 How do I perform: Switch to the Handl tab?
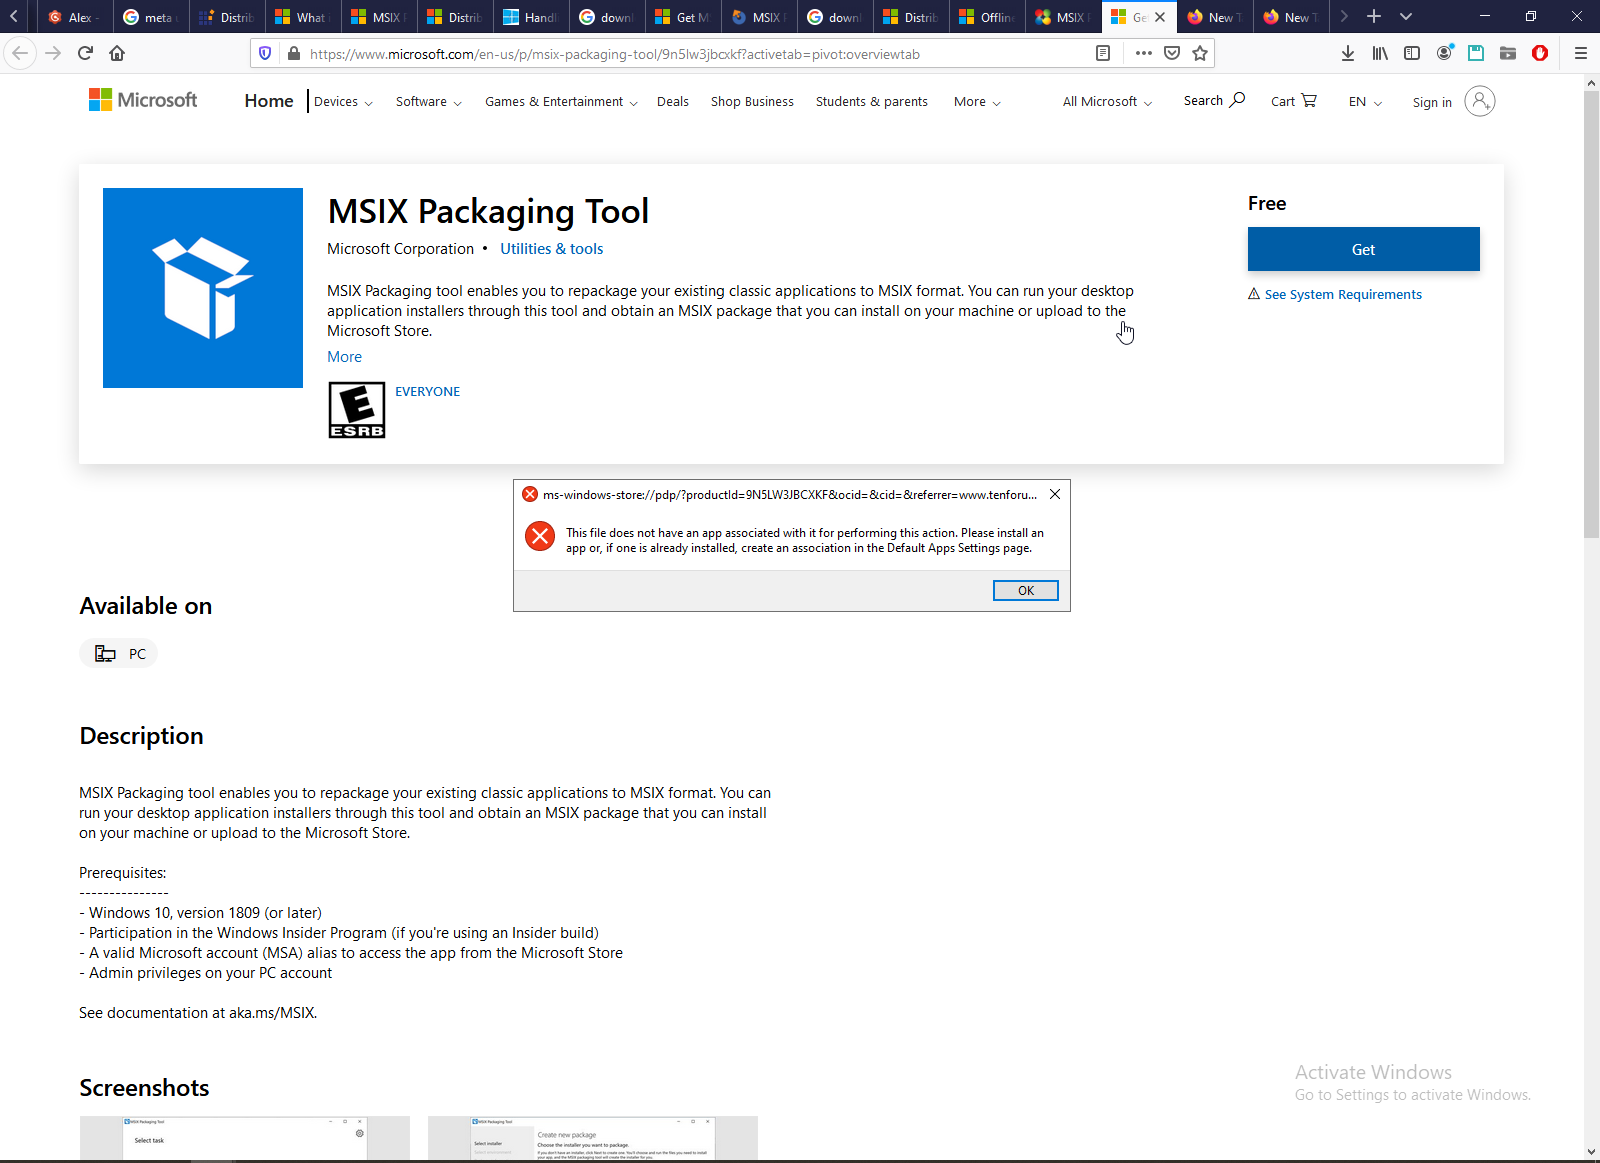click(531, 17)
